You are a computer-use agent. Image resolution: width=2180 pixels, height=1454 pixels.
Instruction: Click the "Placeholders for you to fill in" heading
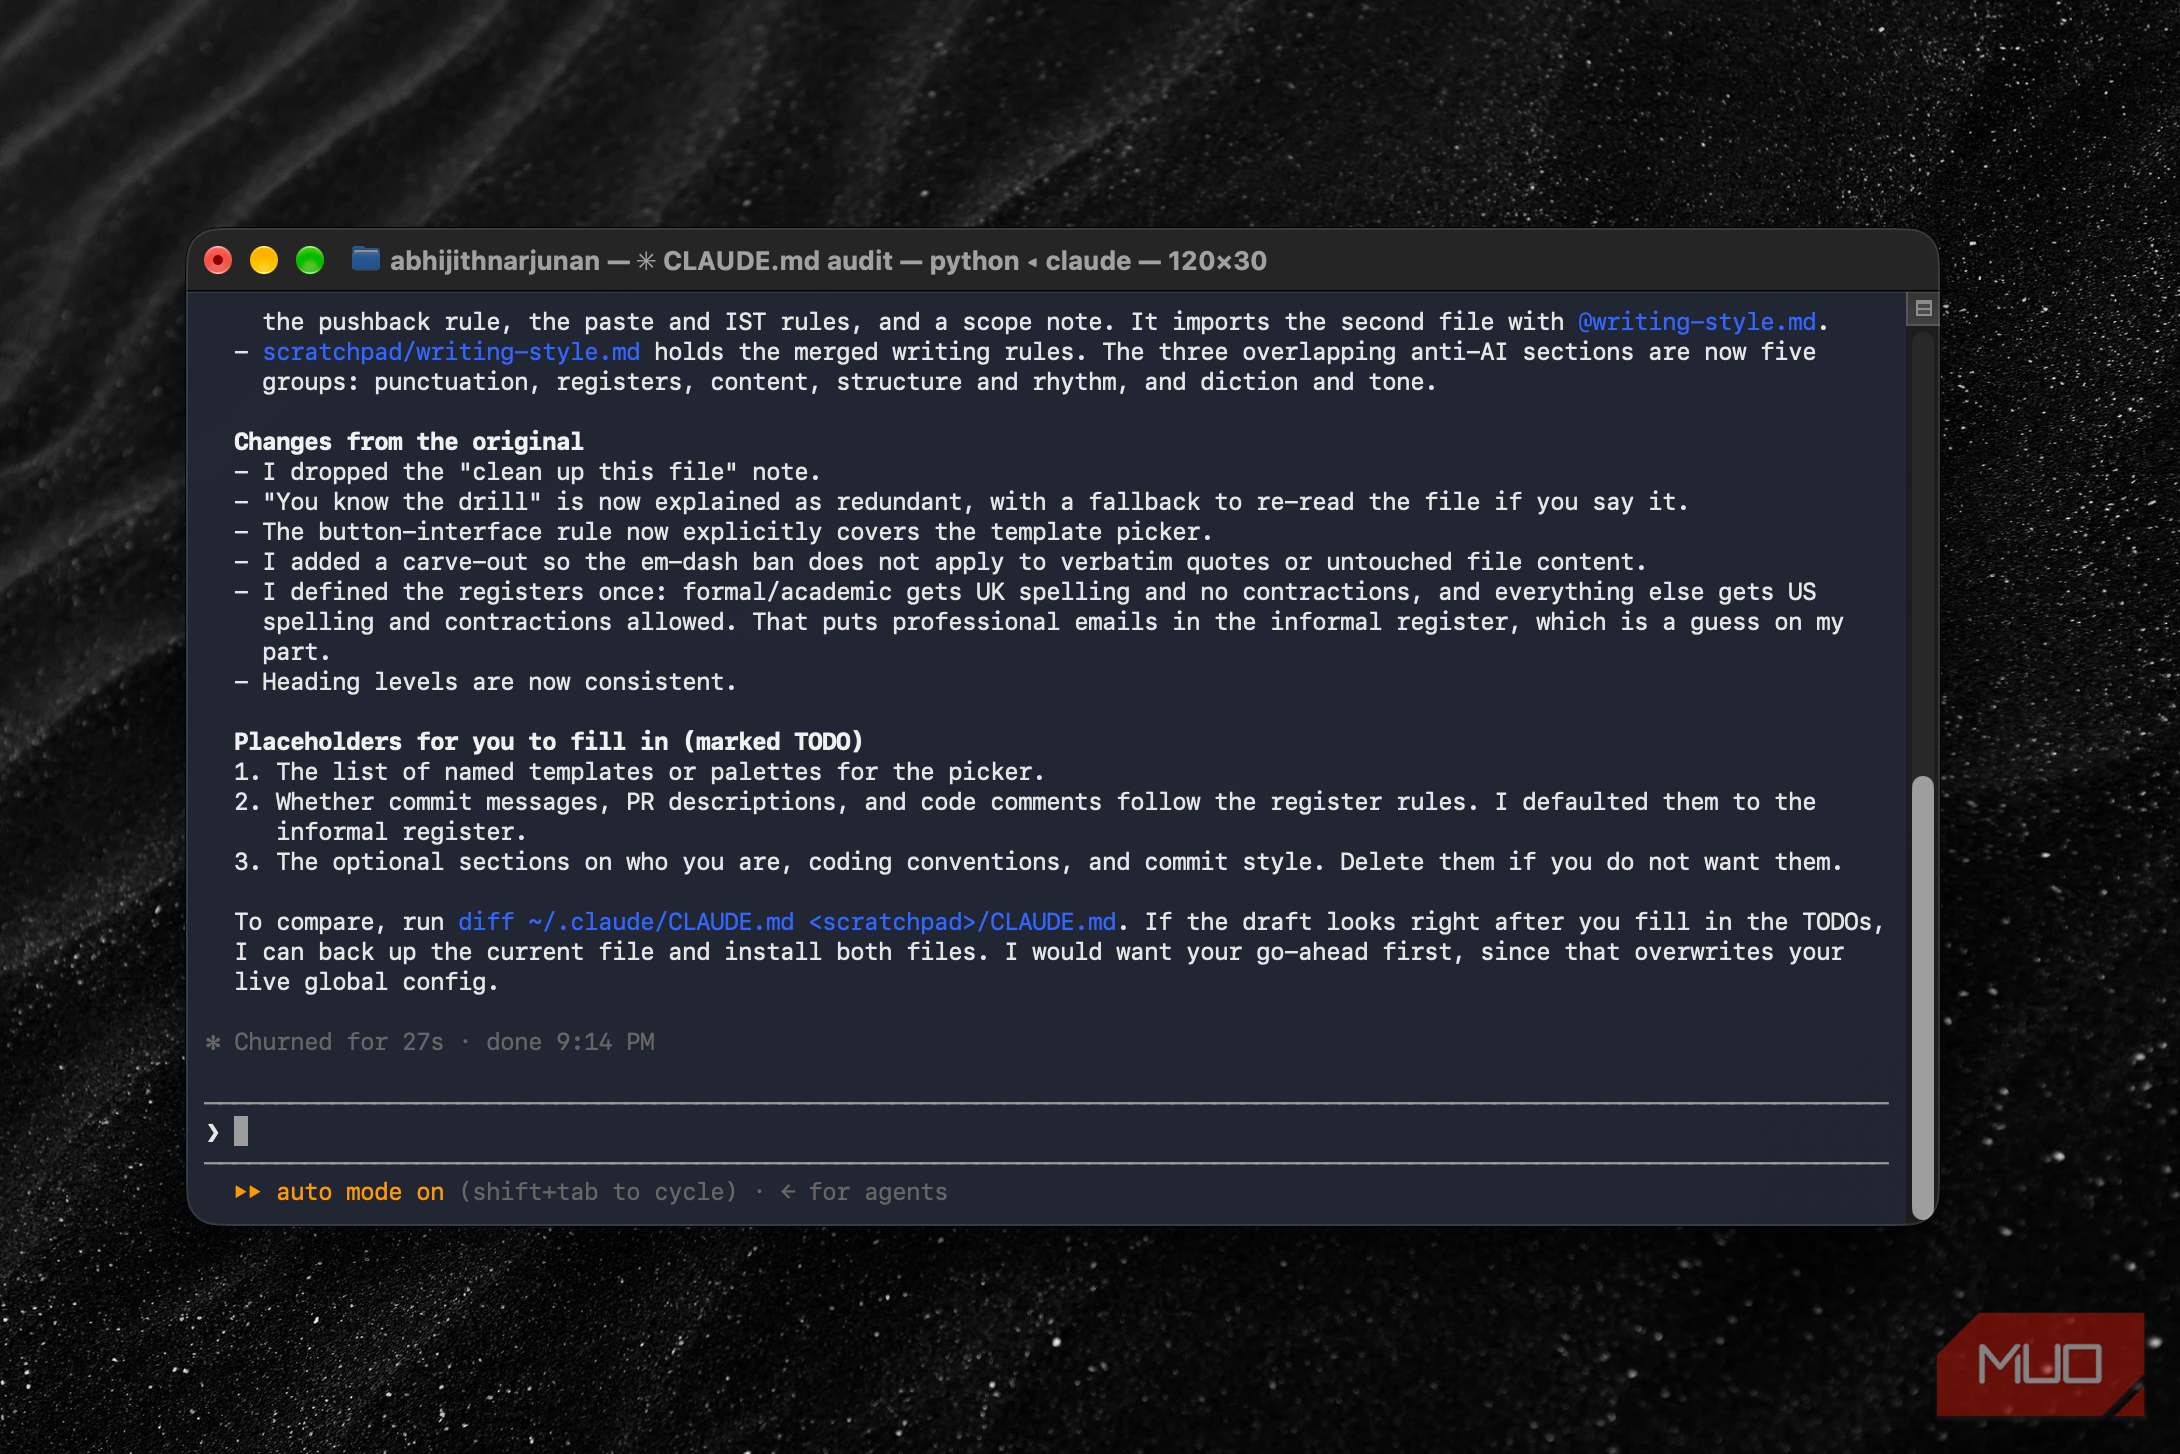pos(548,742)
